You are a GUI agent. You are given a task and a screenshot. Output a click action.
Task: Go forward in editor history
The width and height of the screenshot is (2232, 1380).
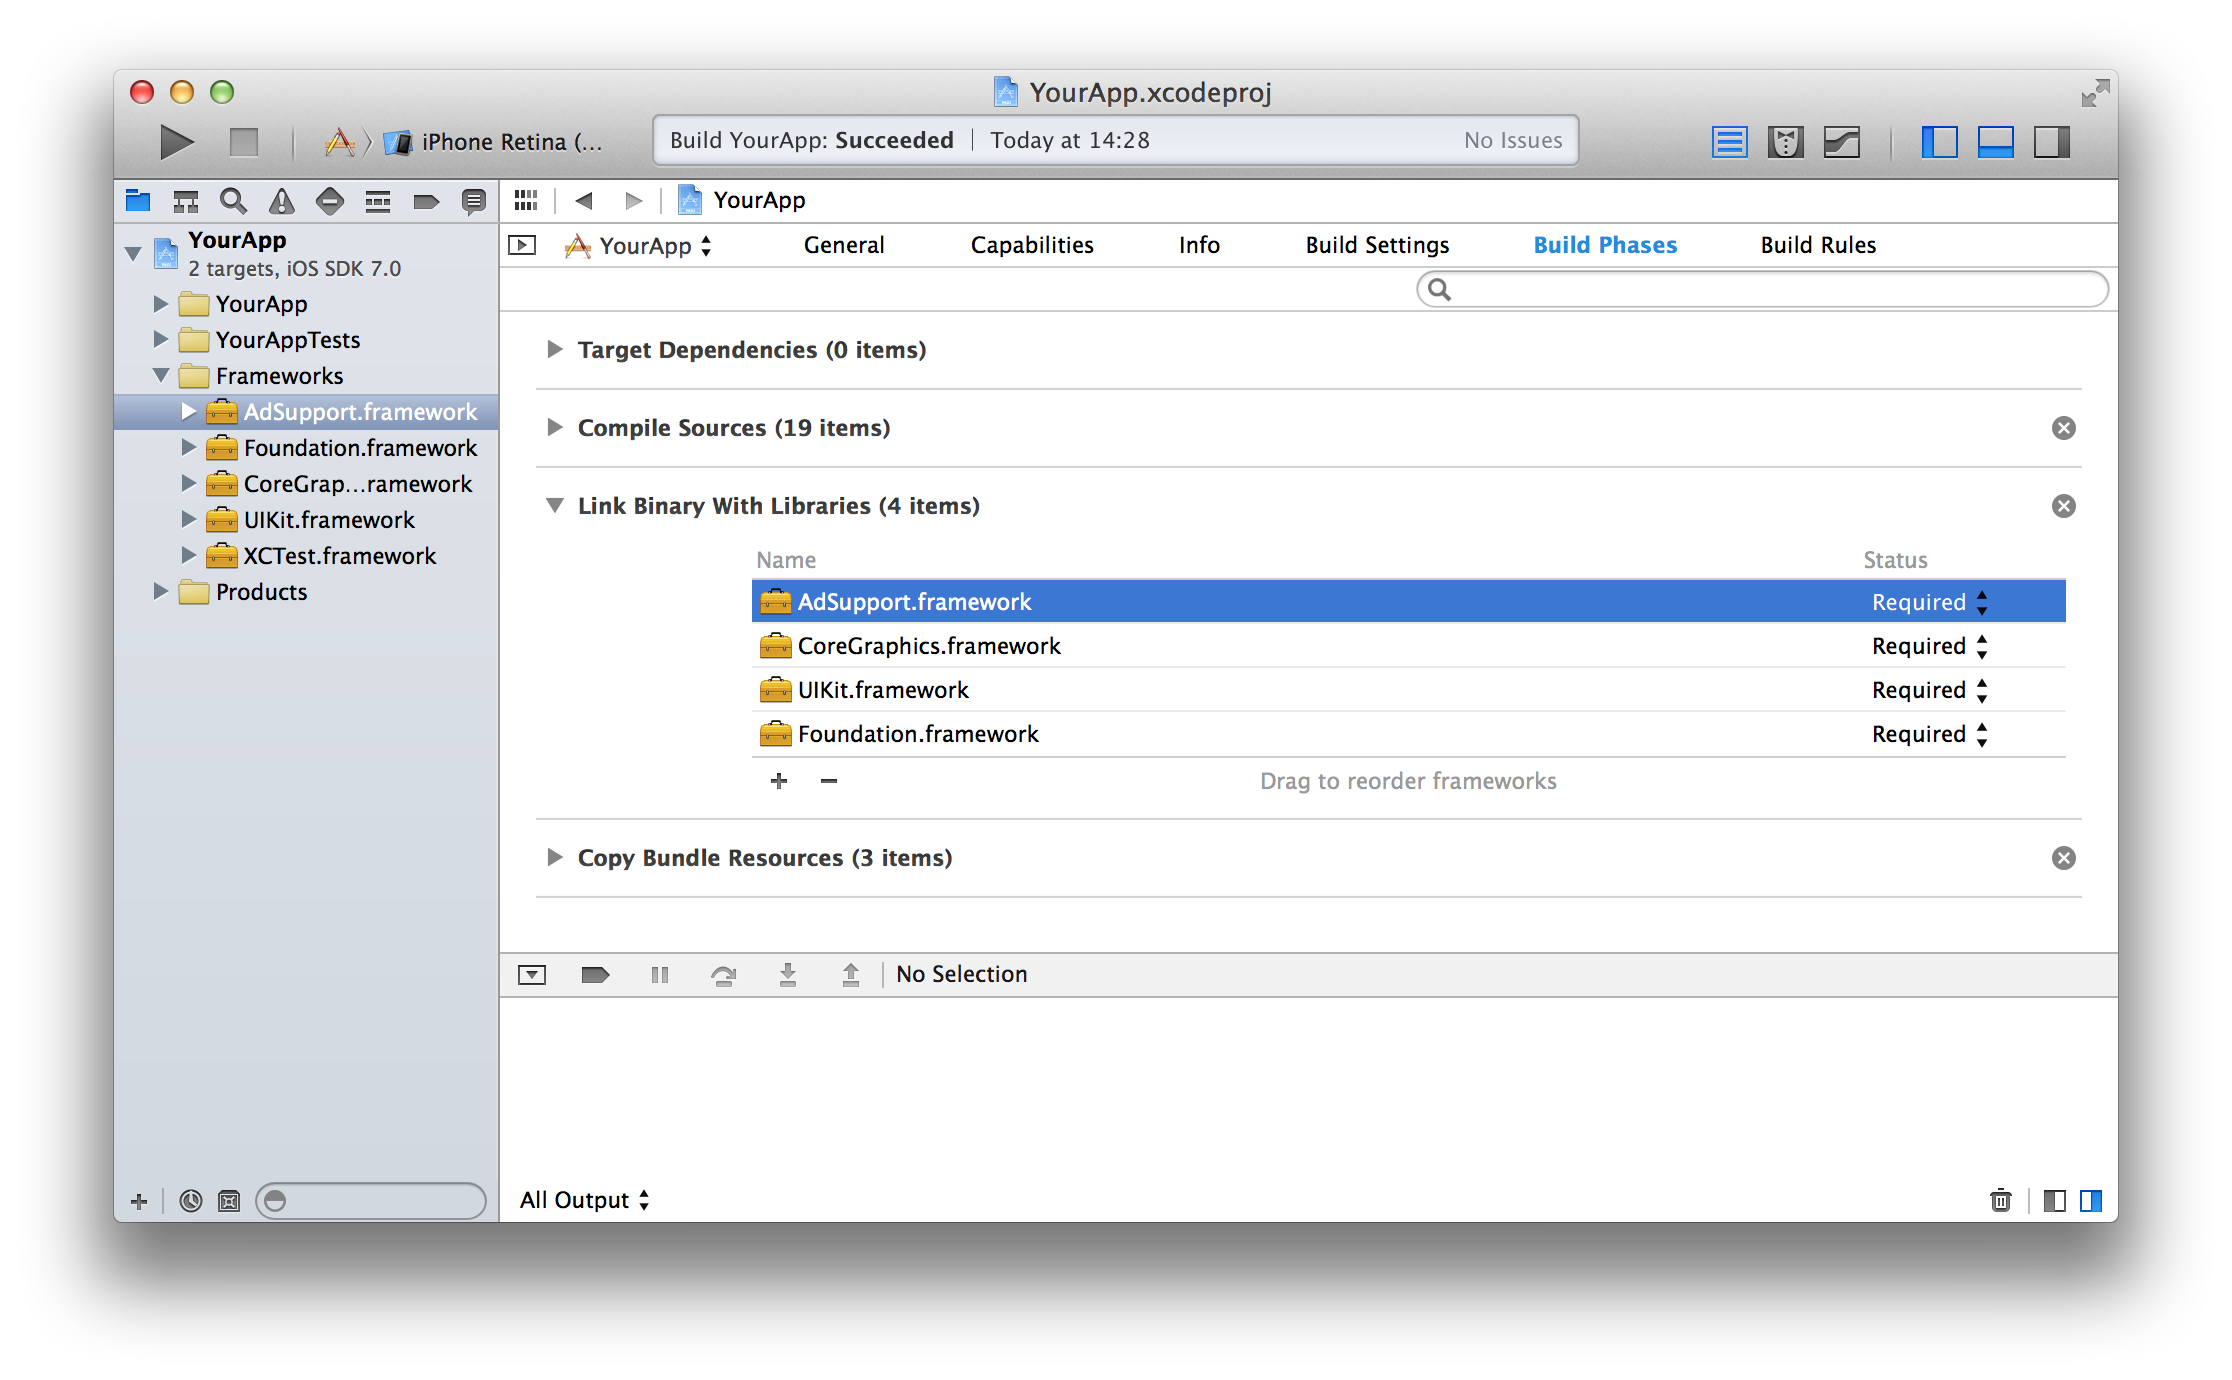[633, 201]
